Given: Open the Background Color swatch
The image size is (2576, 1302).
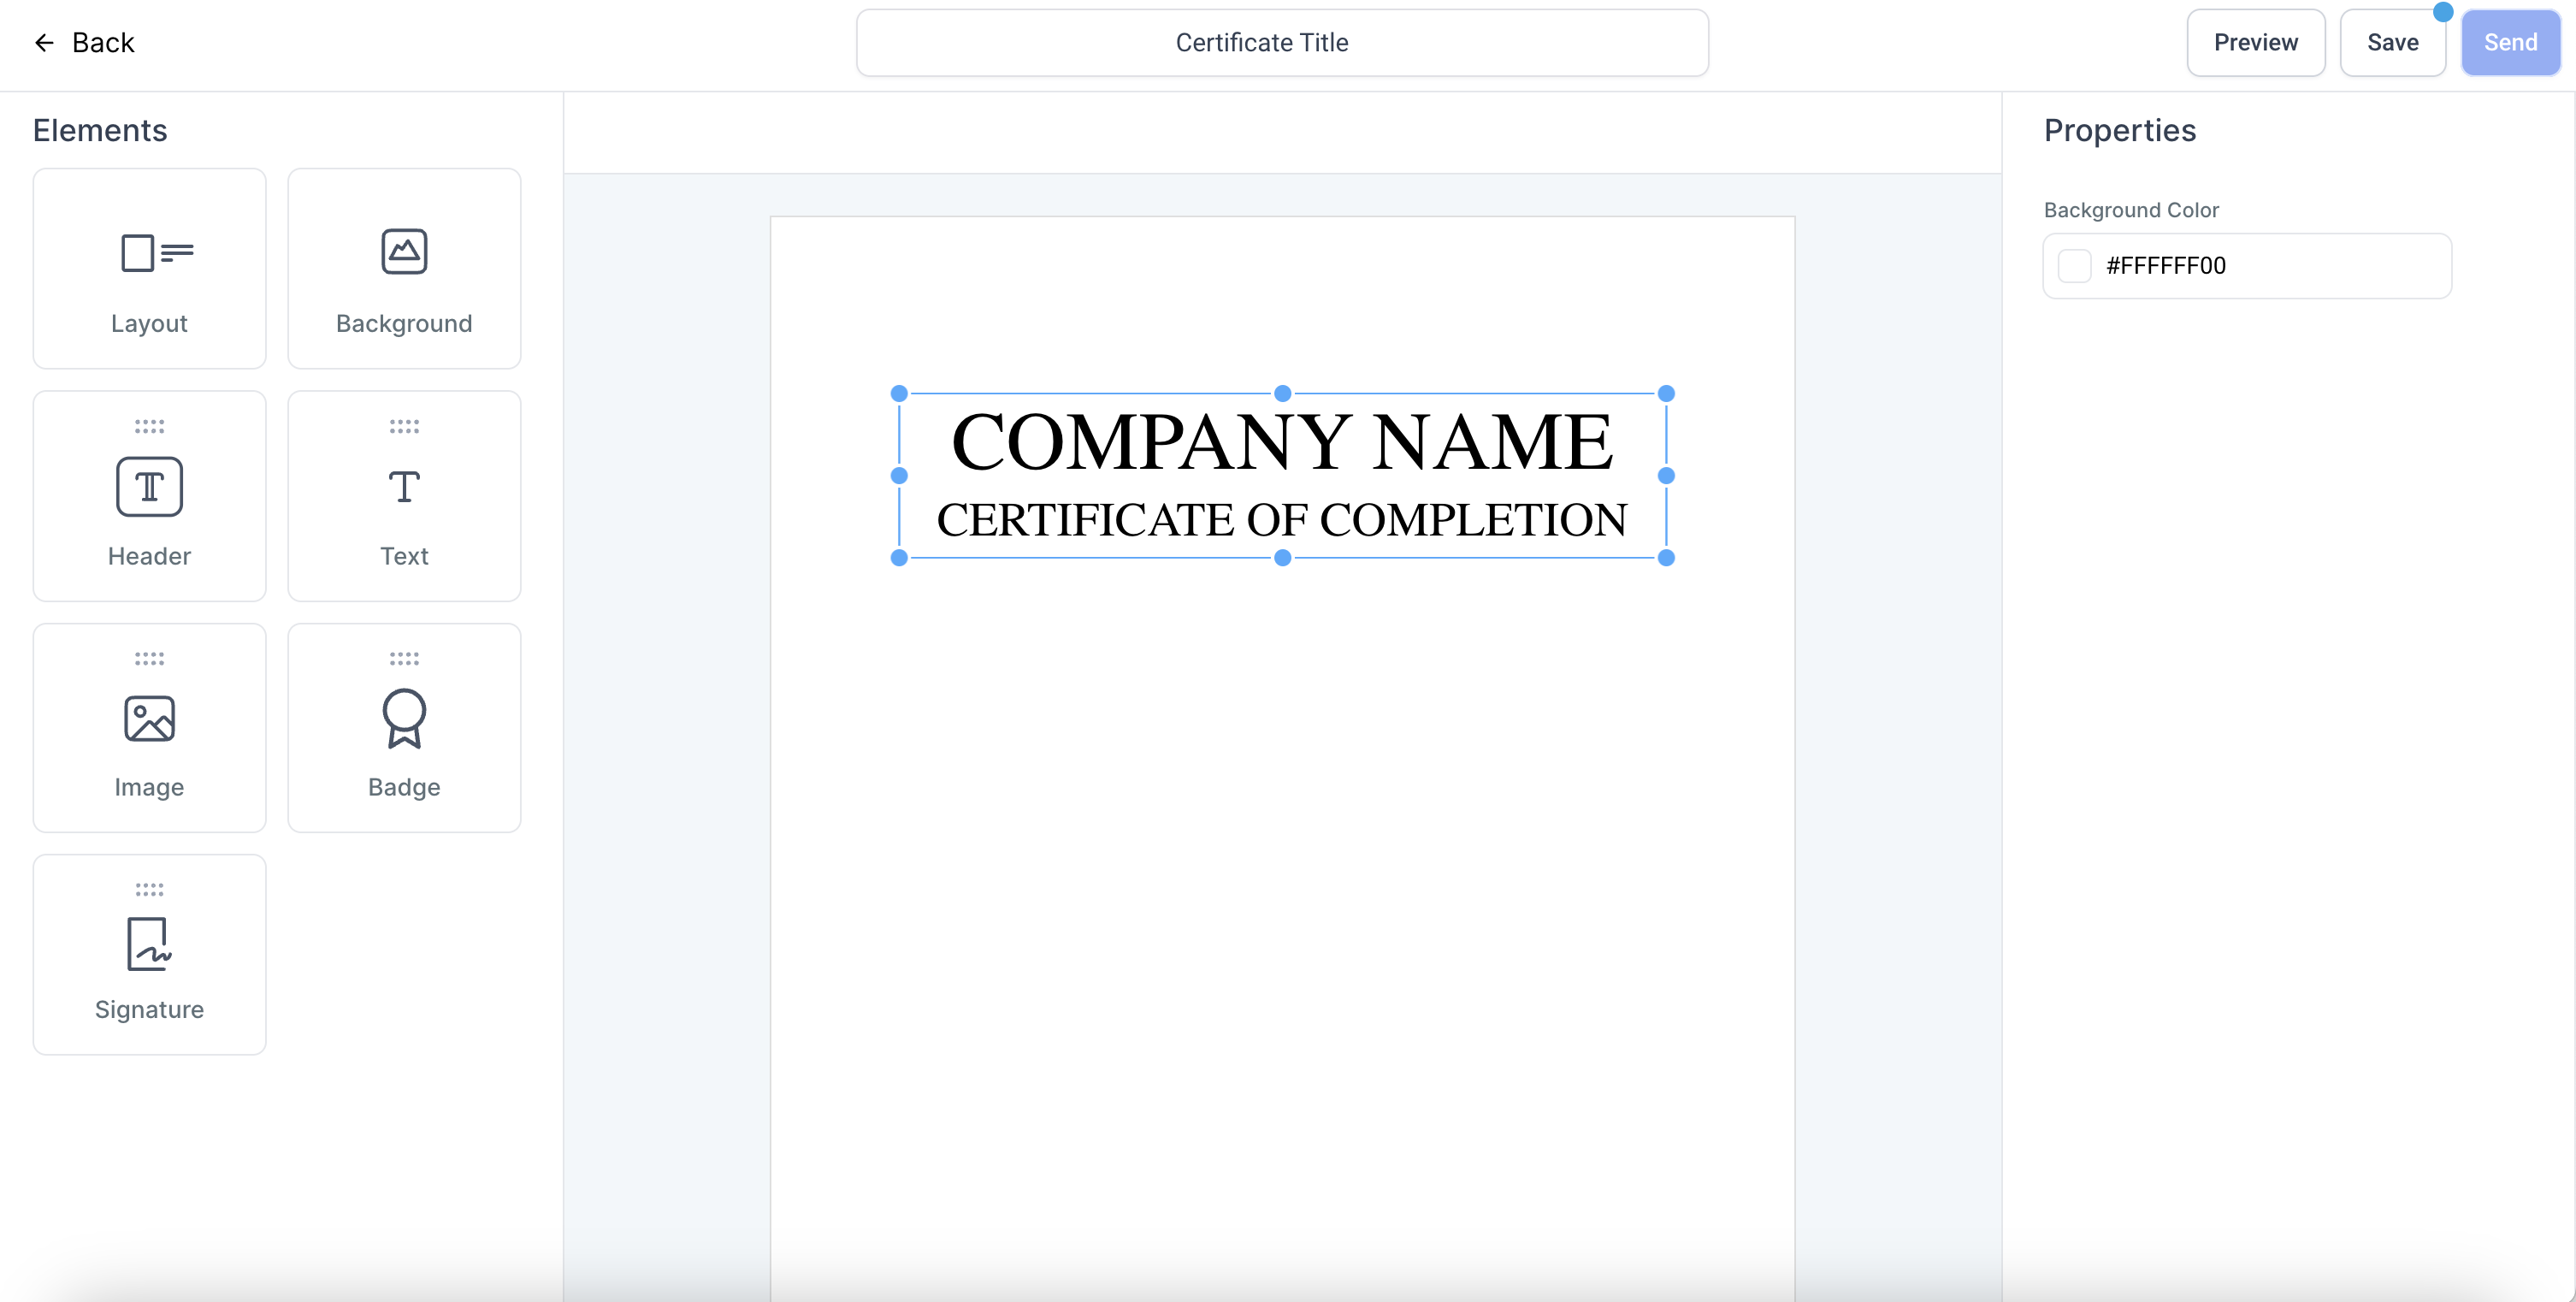Looking at the screenshot, I should pos(2075,266).
